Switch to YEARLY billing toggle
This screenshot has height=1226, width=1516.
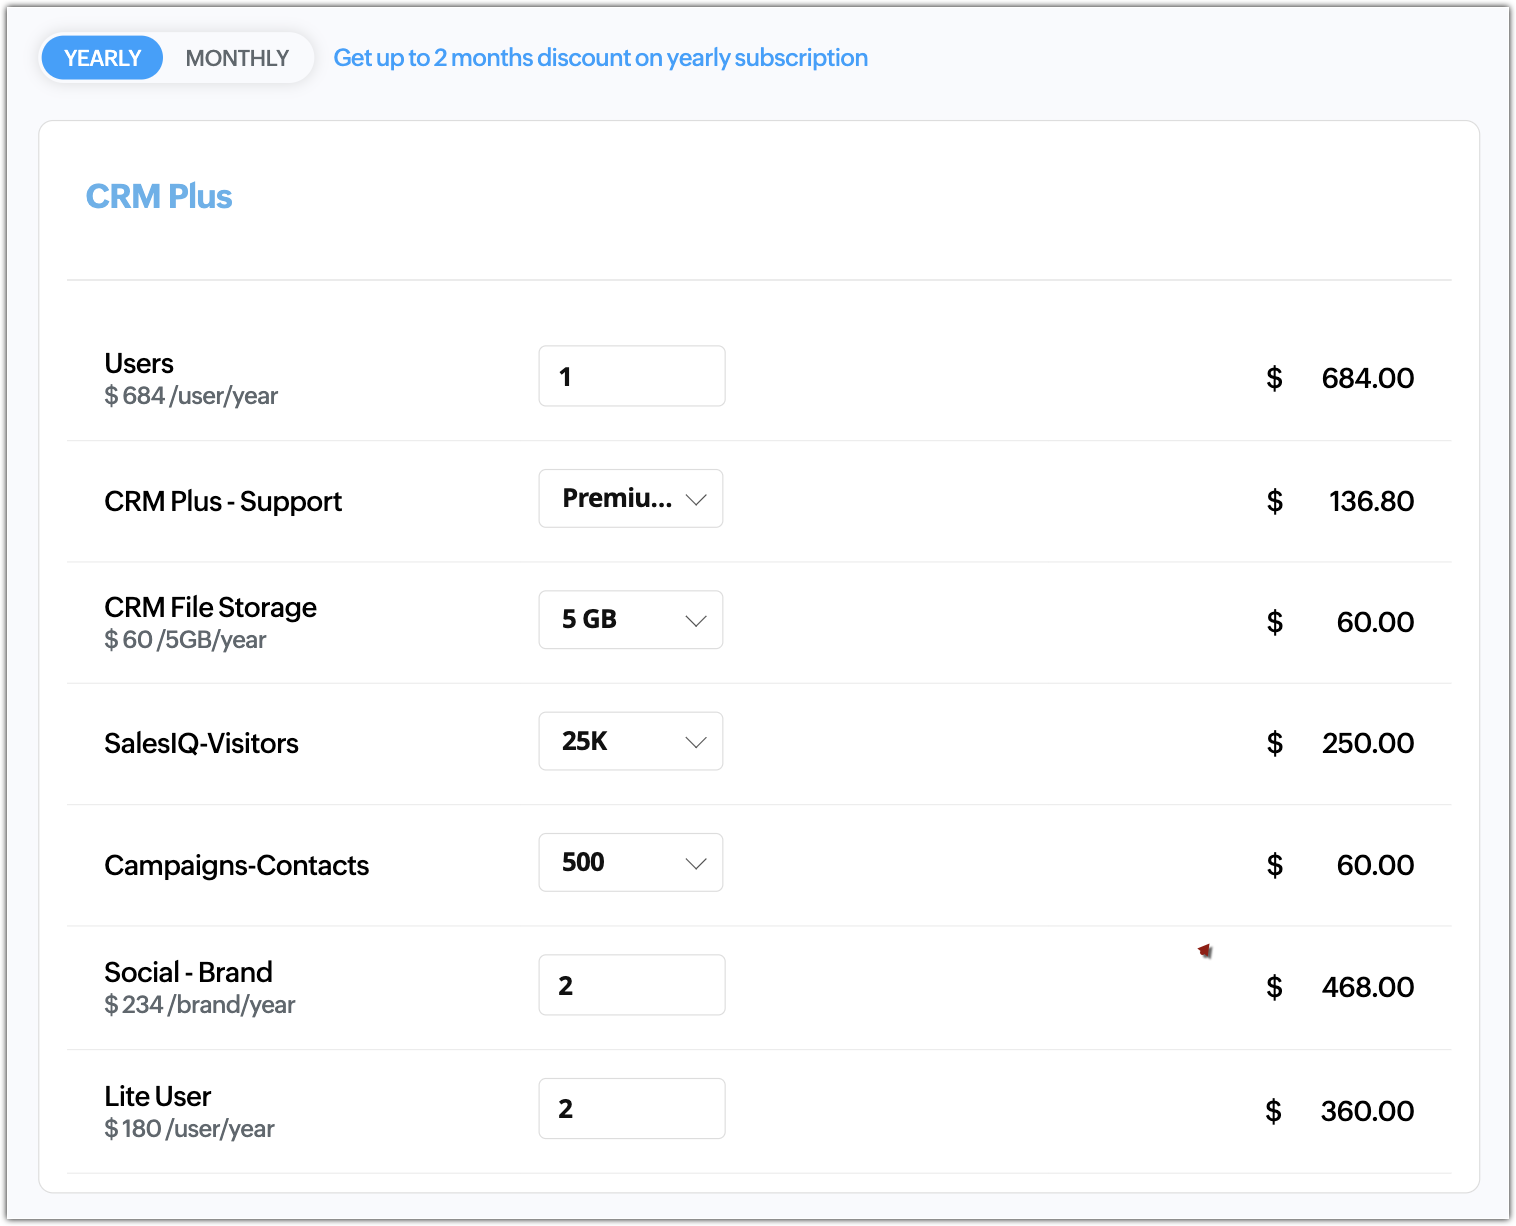[x=102, y=58]
